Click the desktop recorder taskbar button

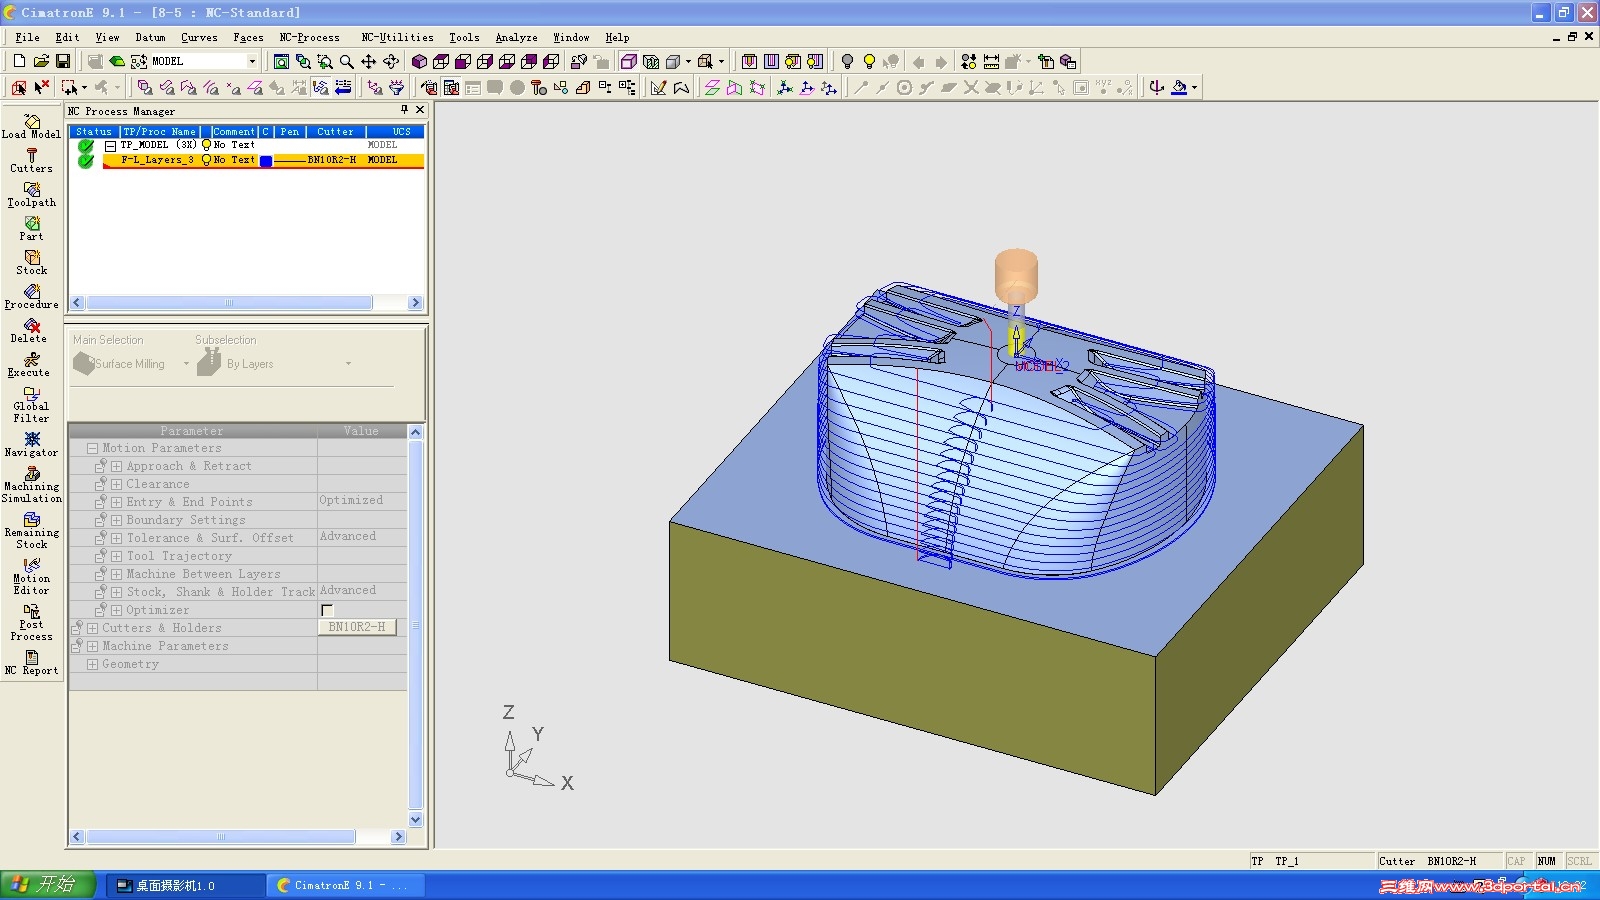186,885
